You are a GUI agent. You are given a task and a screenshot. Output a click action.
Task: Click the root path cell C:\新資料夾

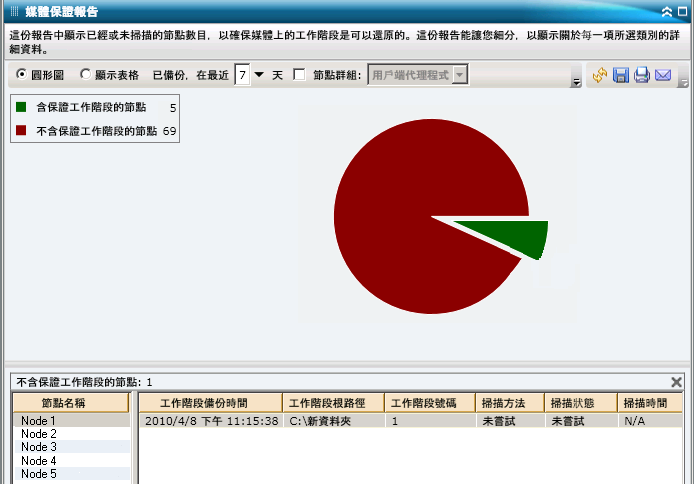coord(334,421)
